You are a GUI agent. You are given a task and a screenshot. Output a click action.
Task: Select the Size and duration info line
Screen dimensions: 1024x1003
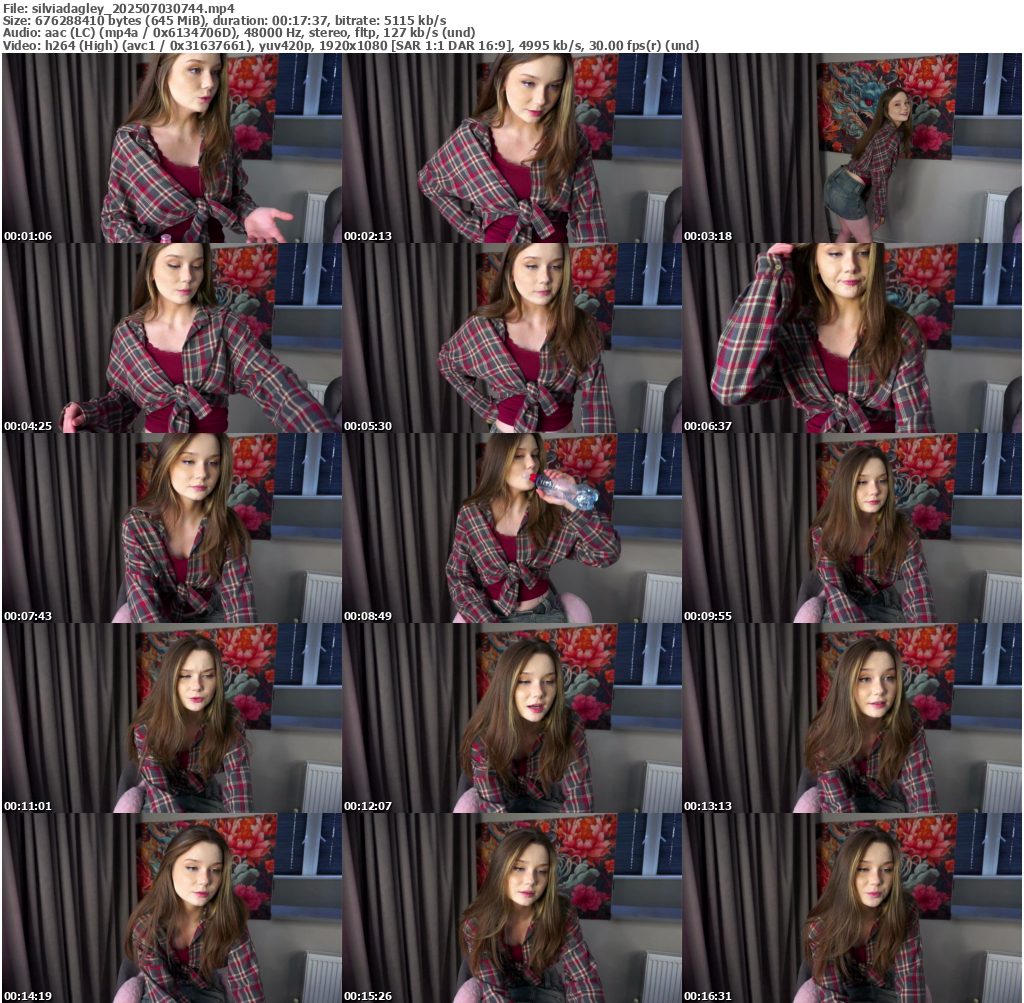(x=224, y=20)
